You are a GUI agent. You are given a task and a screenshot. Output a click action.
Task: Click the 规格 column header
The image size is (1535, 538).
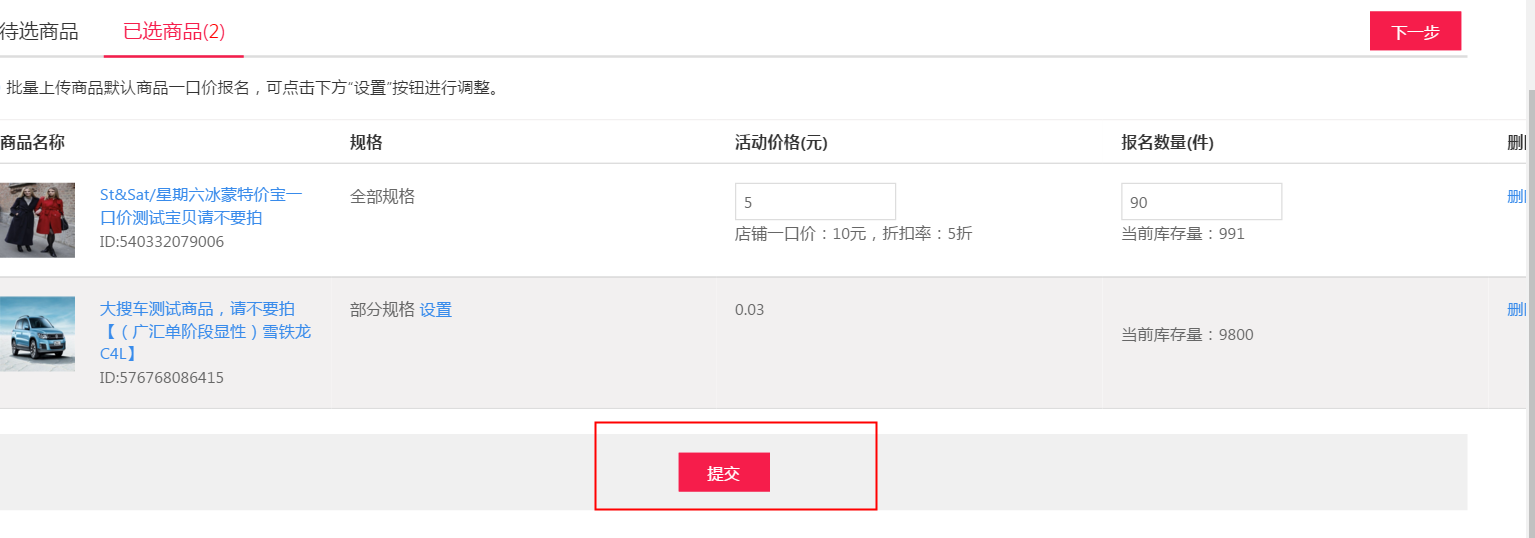coord(366,143)
